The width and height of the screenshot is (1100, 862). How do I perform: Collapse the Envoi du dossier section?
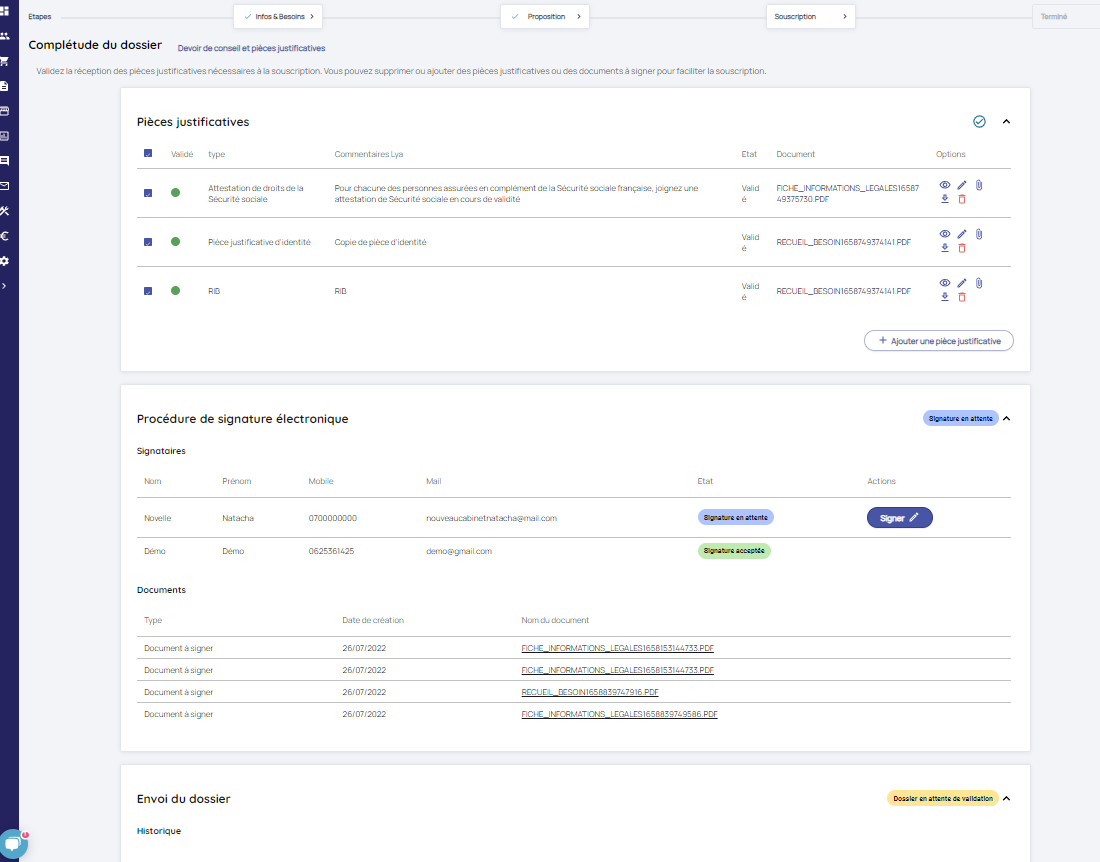click(1006, 799)
